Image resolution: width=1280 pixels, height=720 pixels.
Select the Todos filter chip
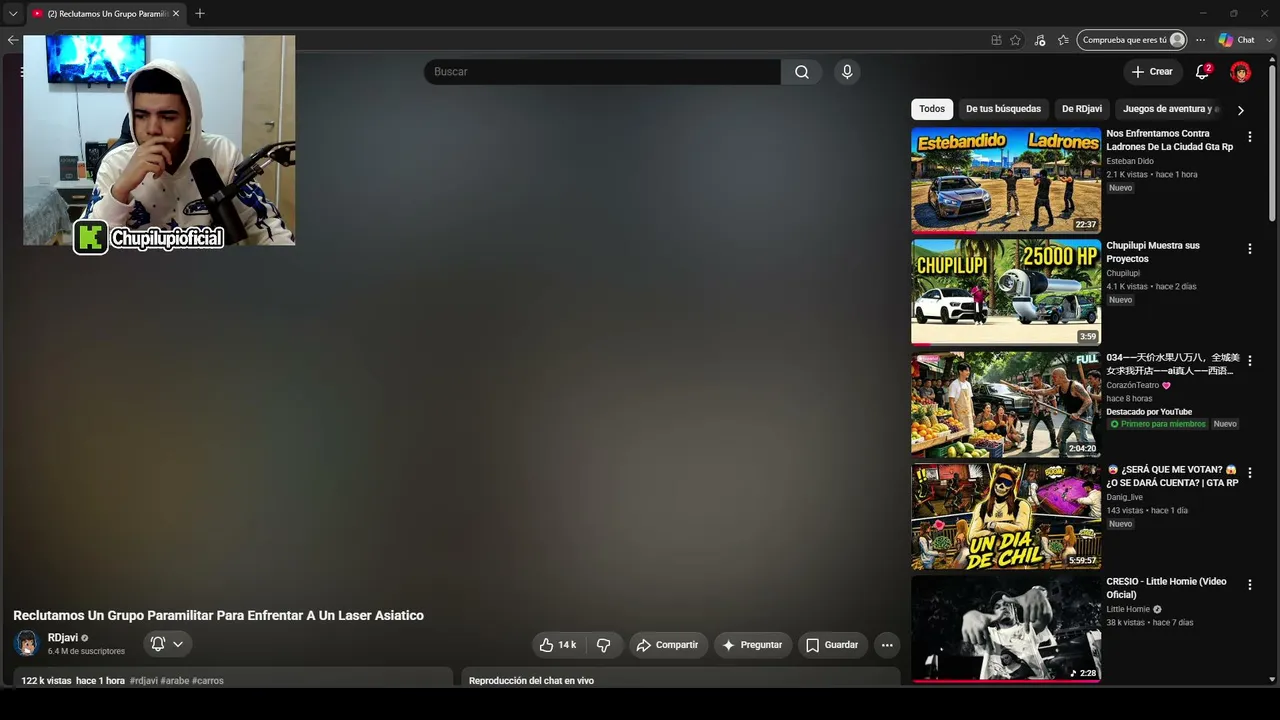click(x=932, y=109)
